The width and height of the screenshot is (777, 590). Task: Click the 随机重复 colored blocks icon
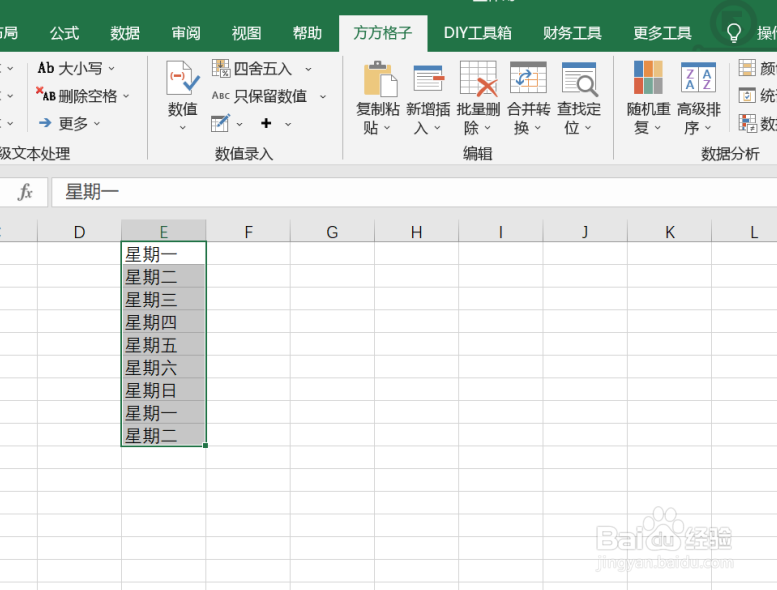[x=648, y=77]
